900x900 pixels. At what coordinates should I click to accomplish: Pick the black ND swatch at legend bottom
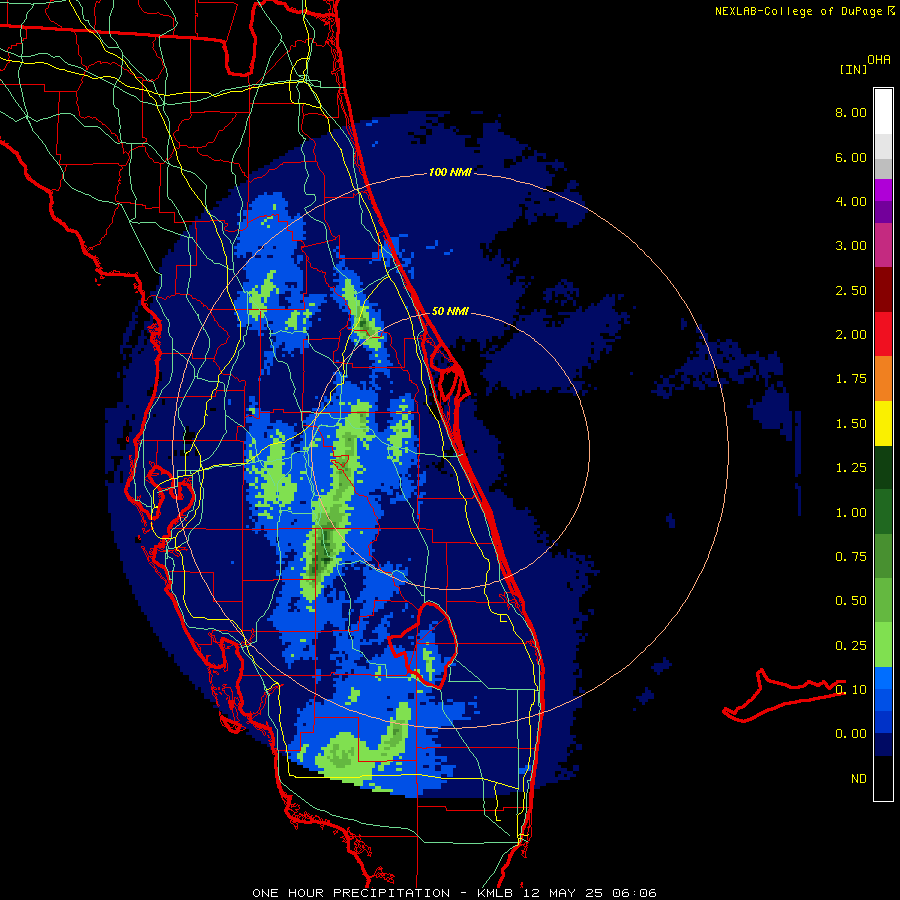(883, 778)
